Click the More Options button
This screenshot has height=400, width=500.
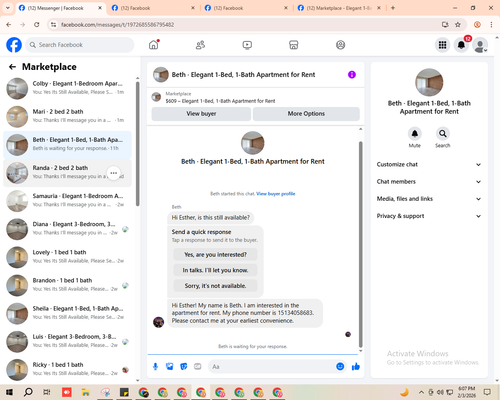(306, 114)
